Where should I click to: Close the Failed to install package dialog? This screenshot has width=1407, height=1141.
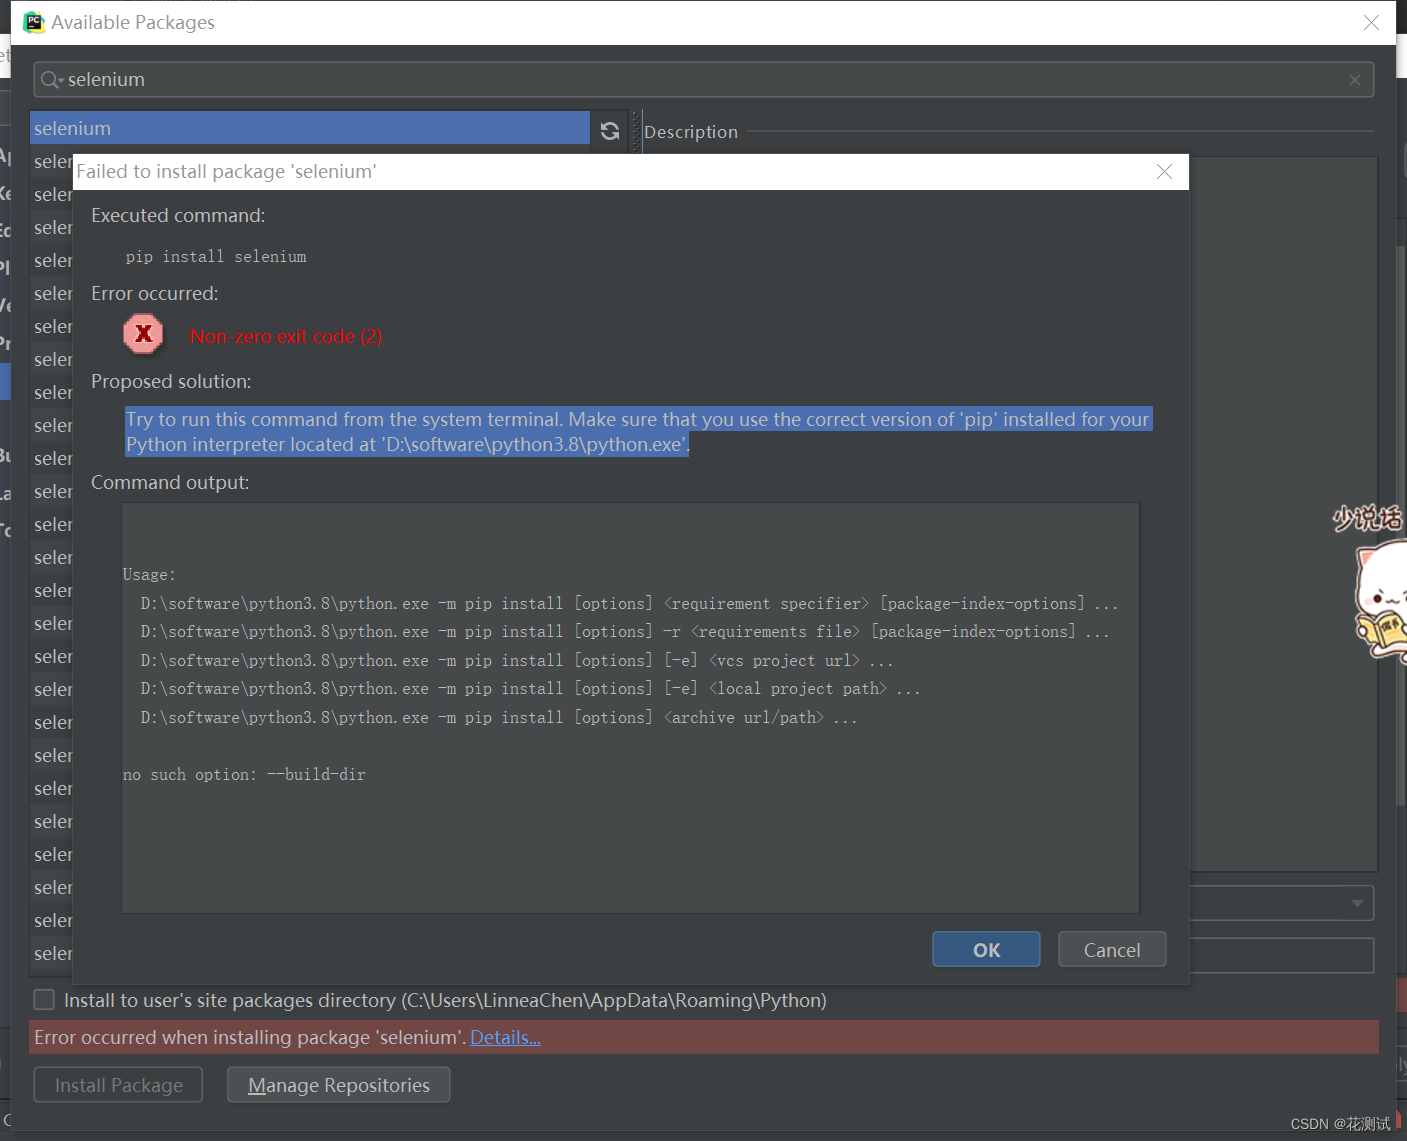coord(1164,172)
